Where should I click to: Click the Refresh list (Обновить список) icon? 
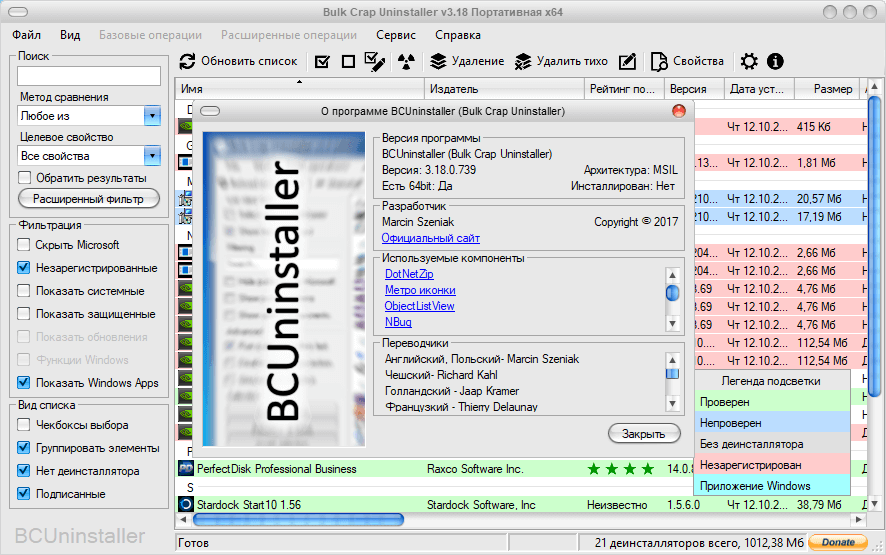click(187, 61)
